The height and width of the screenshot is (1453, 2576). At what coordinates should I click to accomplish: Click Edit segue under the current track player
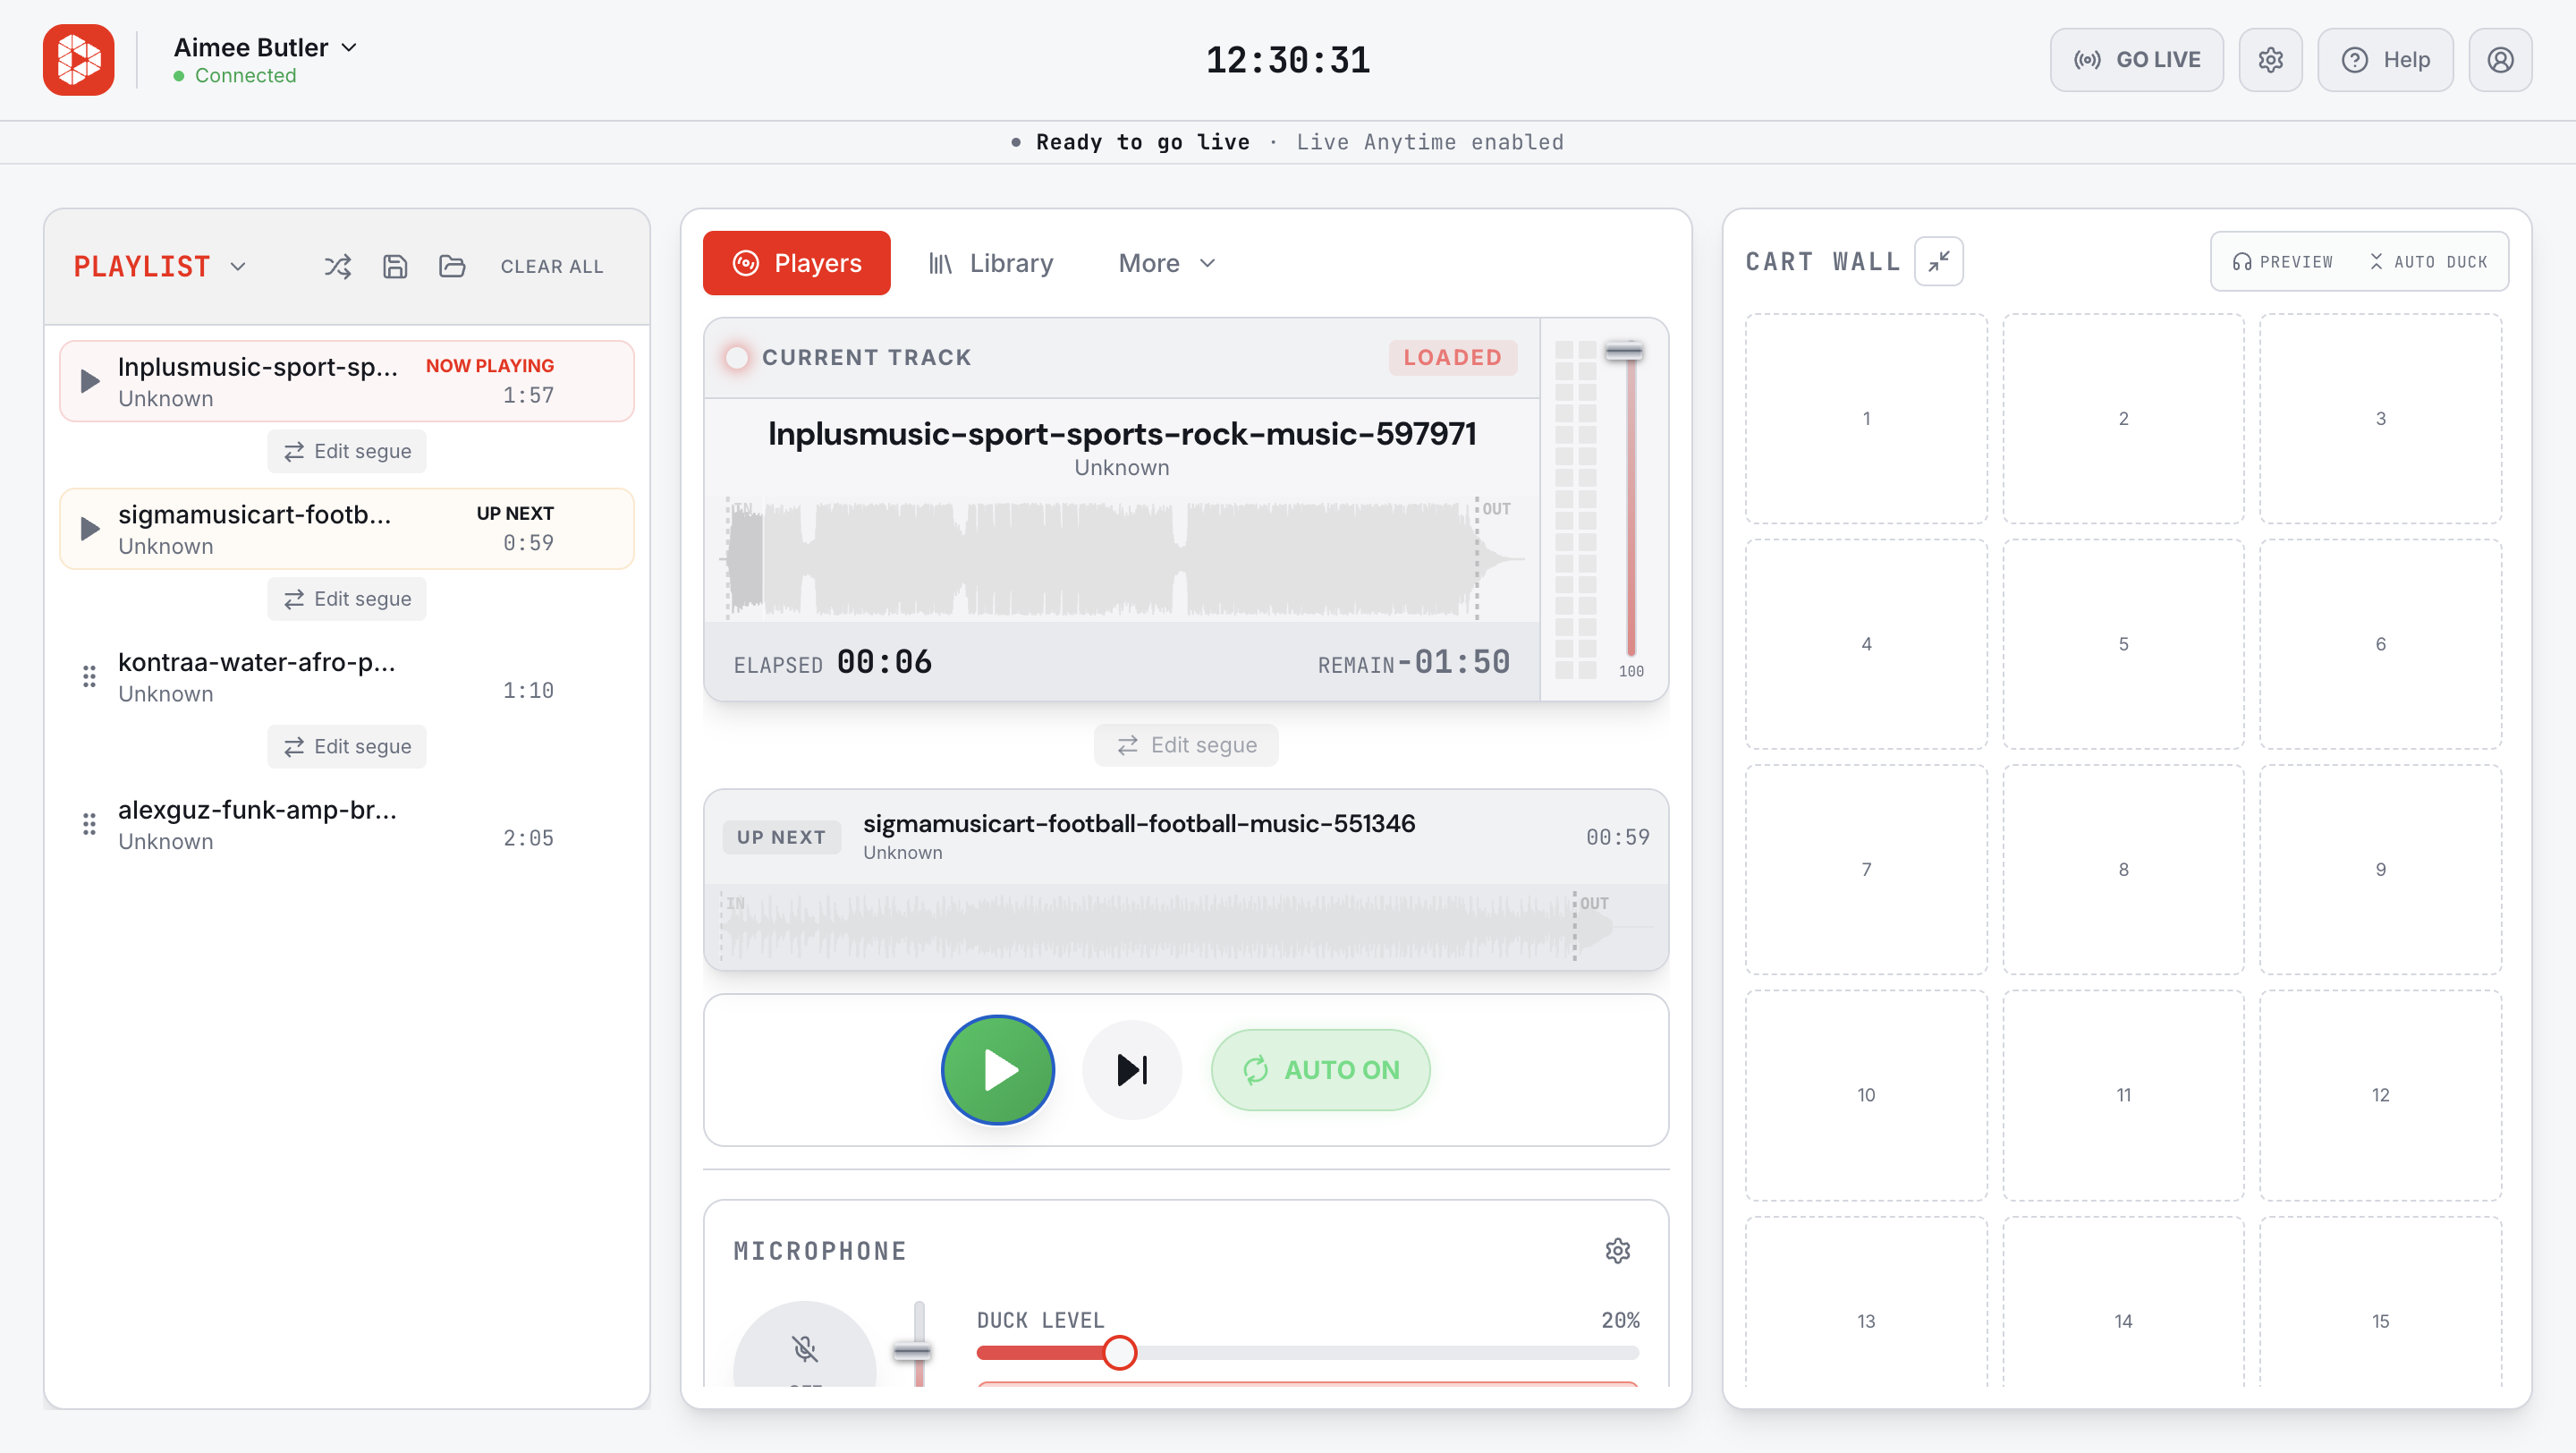[1186, 745]
